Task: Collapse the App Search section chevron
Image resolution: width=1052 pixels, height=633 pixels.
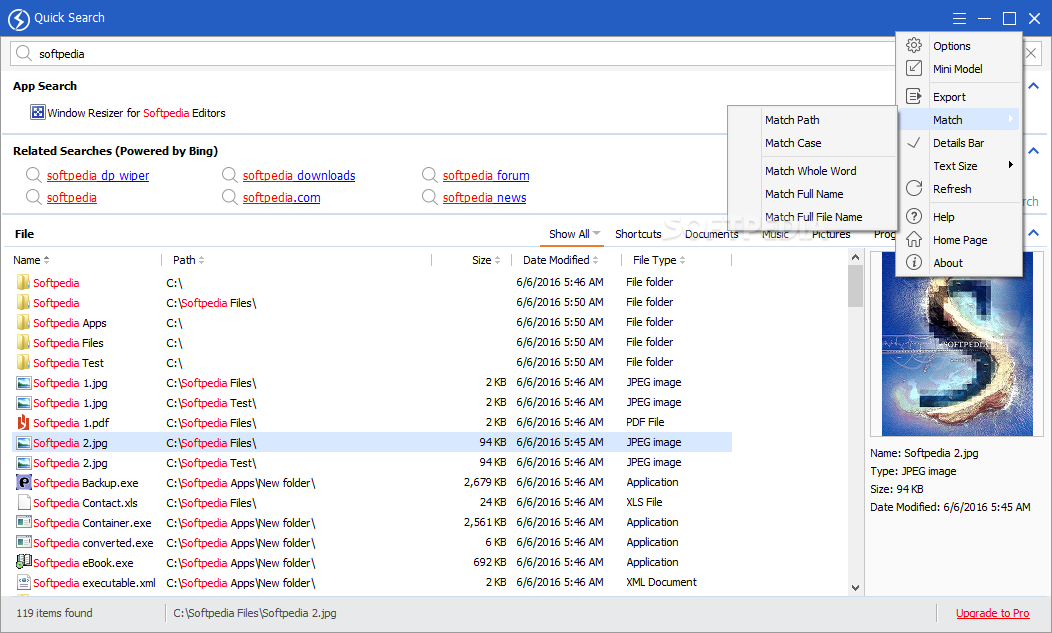Action: 1034,85
